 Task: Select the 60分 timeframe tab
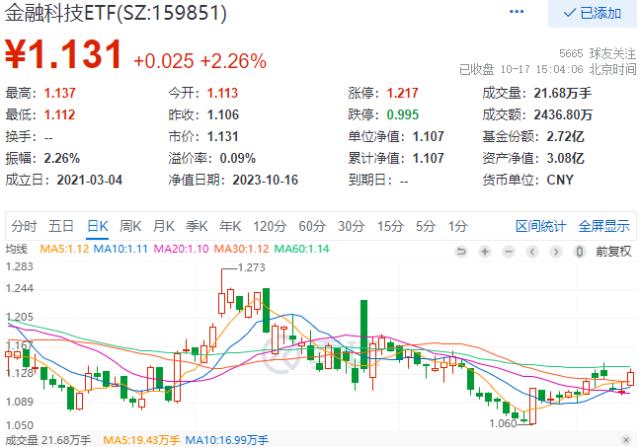tap(312, 225)
